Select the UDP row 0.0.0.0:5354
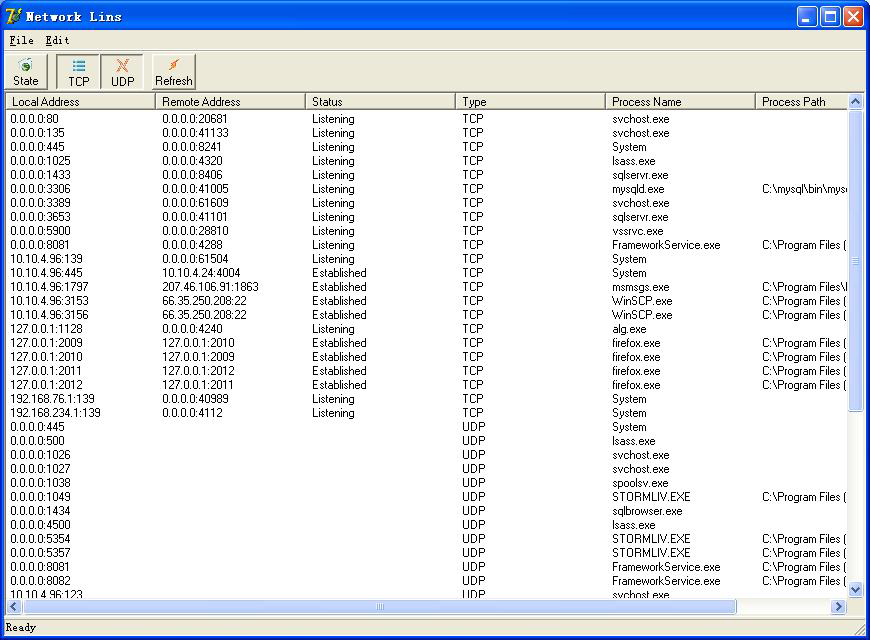870x640 pixels. 426,538
